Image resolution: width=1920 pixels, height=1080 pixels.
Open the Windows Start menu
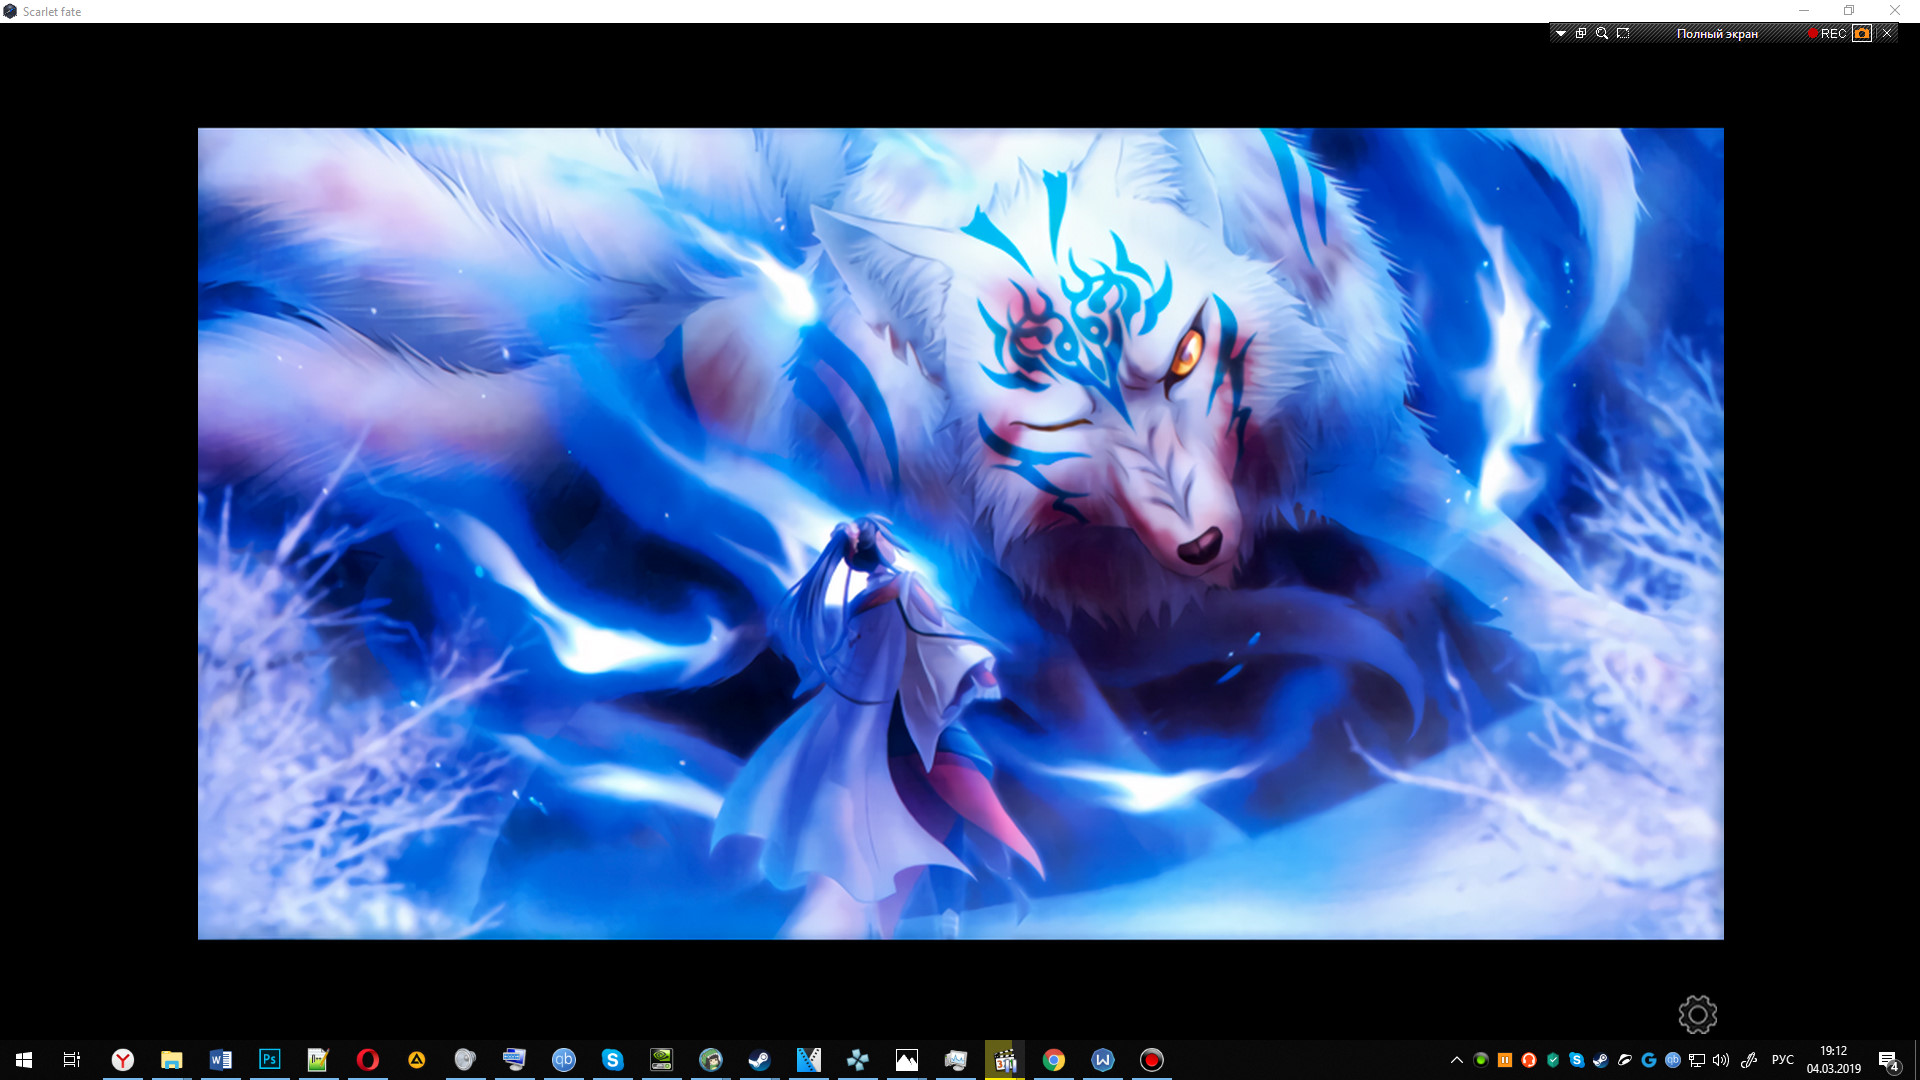click(x=24, y=1060)
